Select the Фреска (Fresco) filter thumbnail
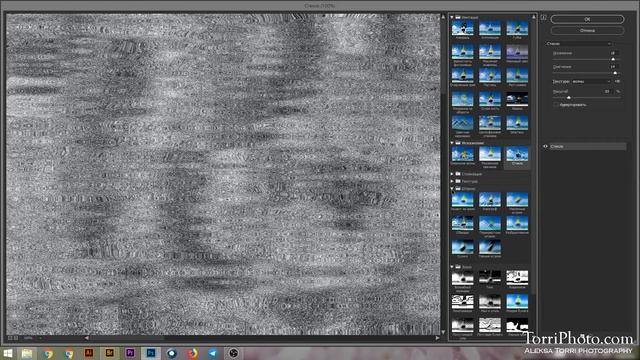Screen dimensions: 640x360 coord(517,99)
